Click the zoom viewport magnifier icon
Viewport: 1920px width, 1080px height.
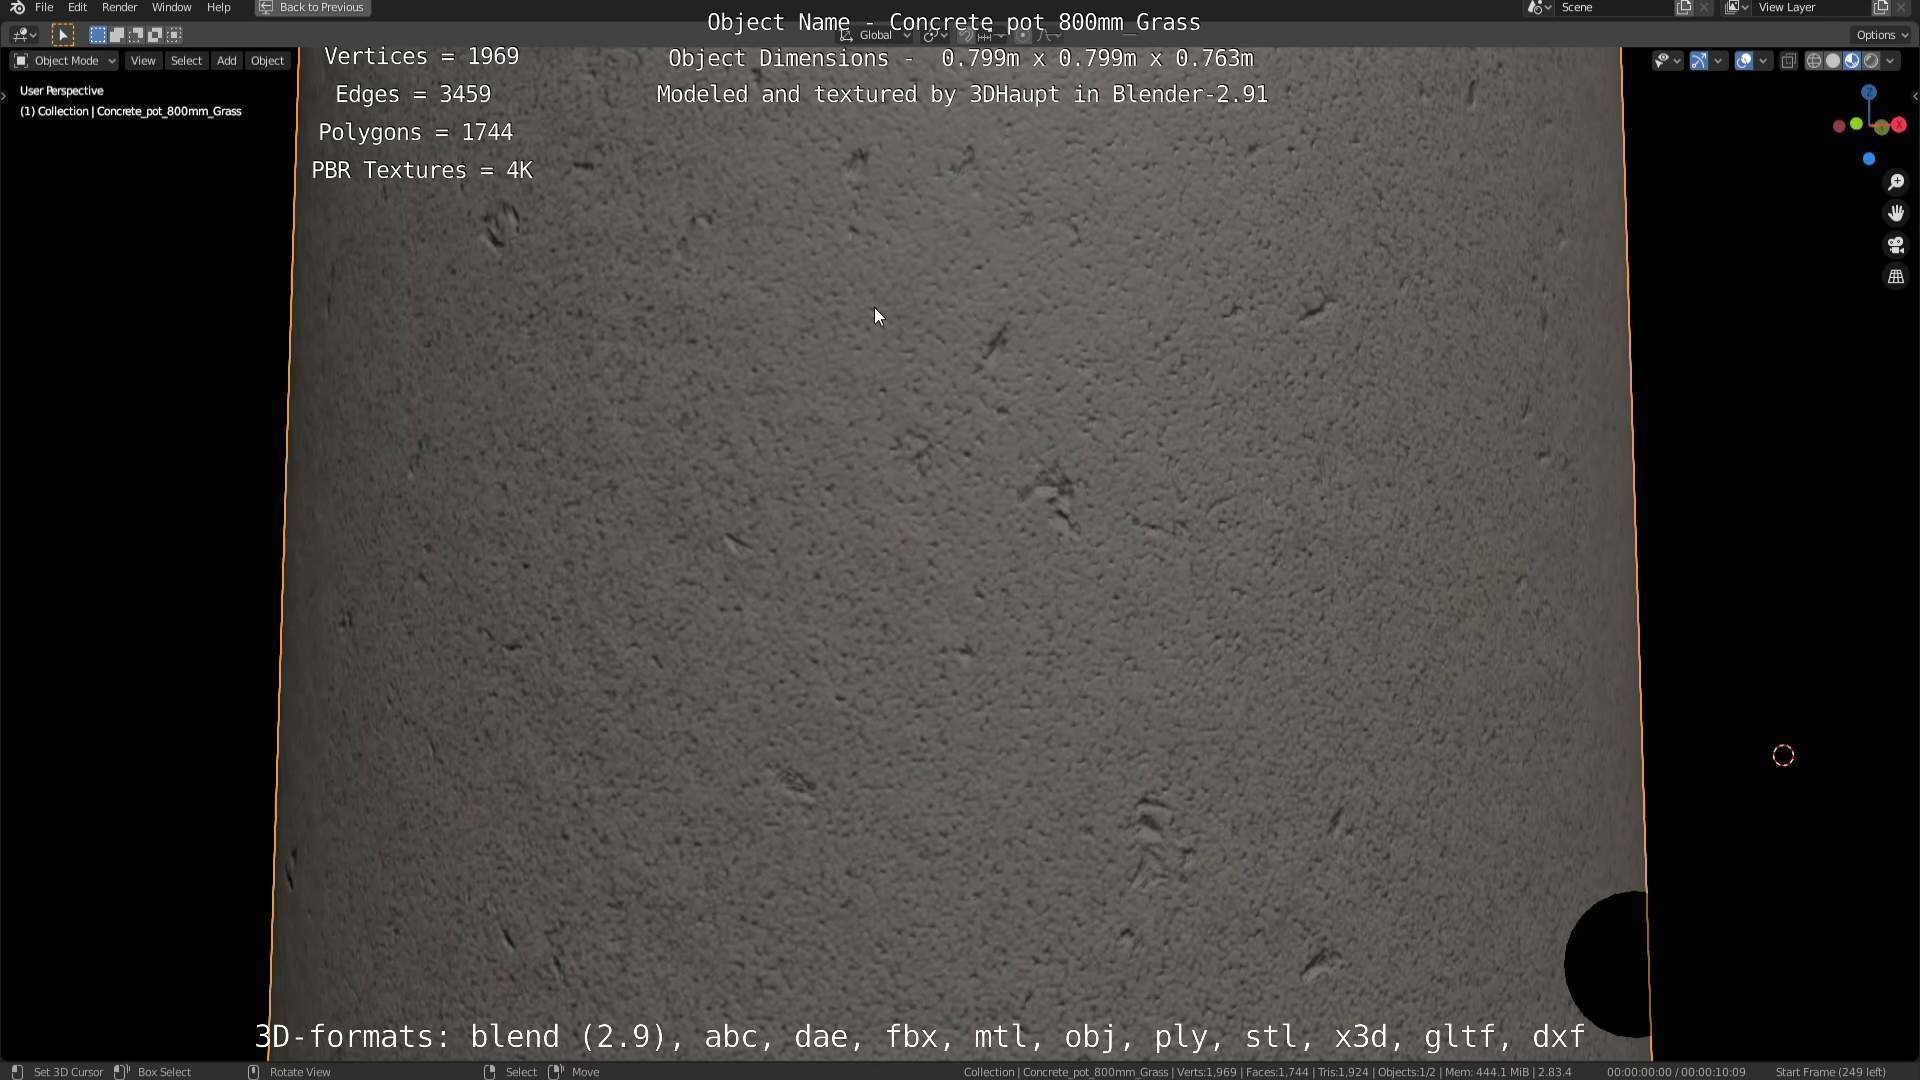click(1896, 182)
